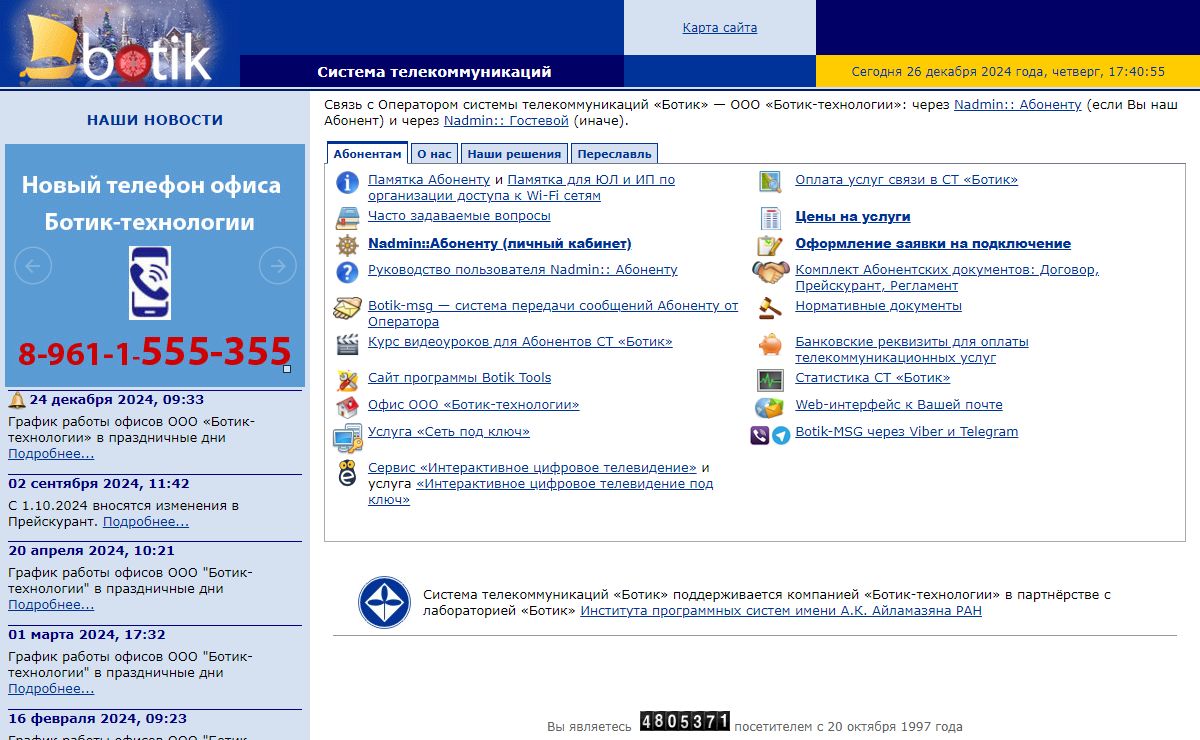Click the new office phone banner image

click(x=155, y=266)
